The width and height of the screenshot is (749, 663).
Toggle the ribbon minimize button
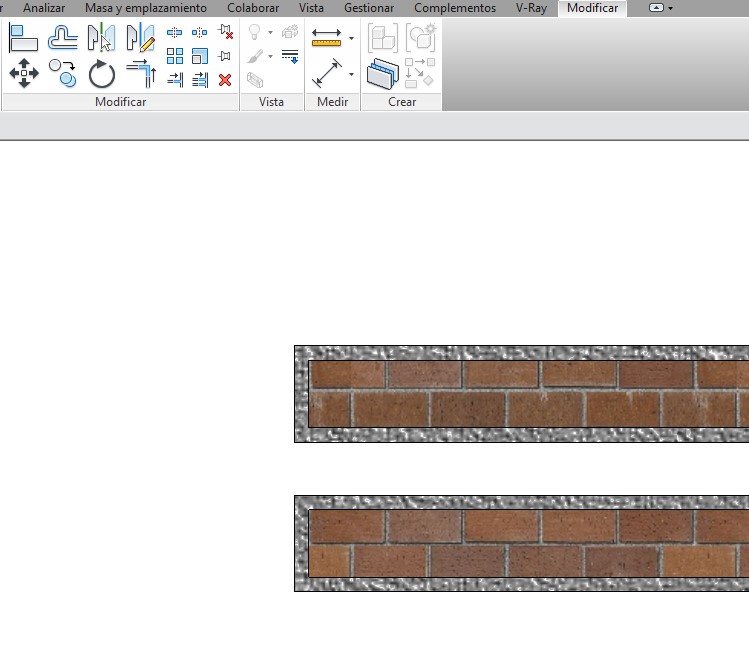[x=656, y=8]
